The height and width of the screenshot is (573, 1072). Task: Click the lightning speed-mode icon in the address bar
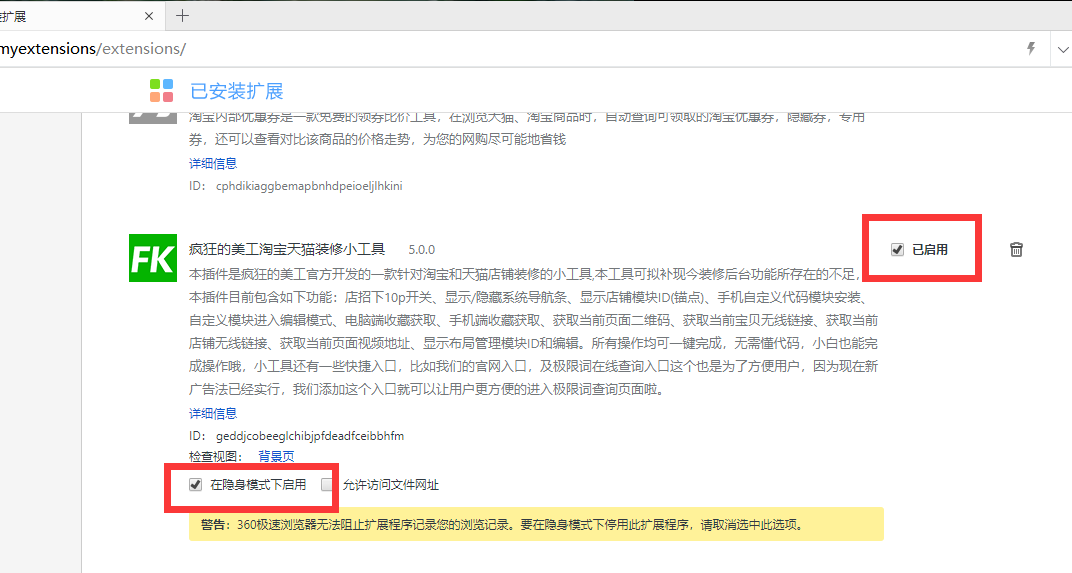click(x=1031, y=49)
